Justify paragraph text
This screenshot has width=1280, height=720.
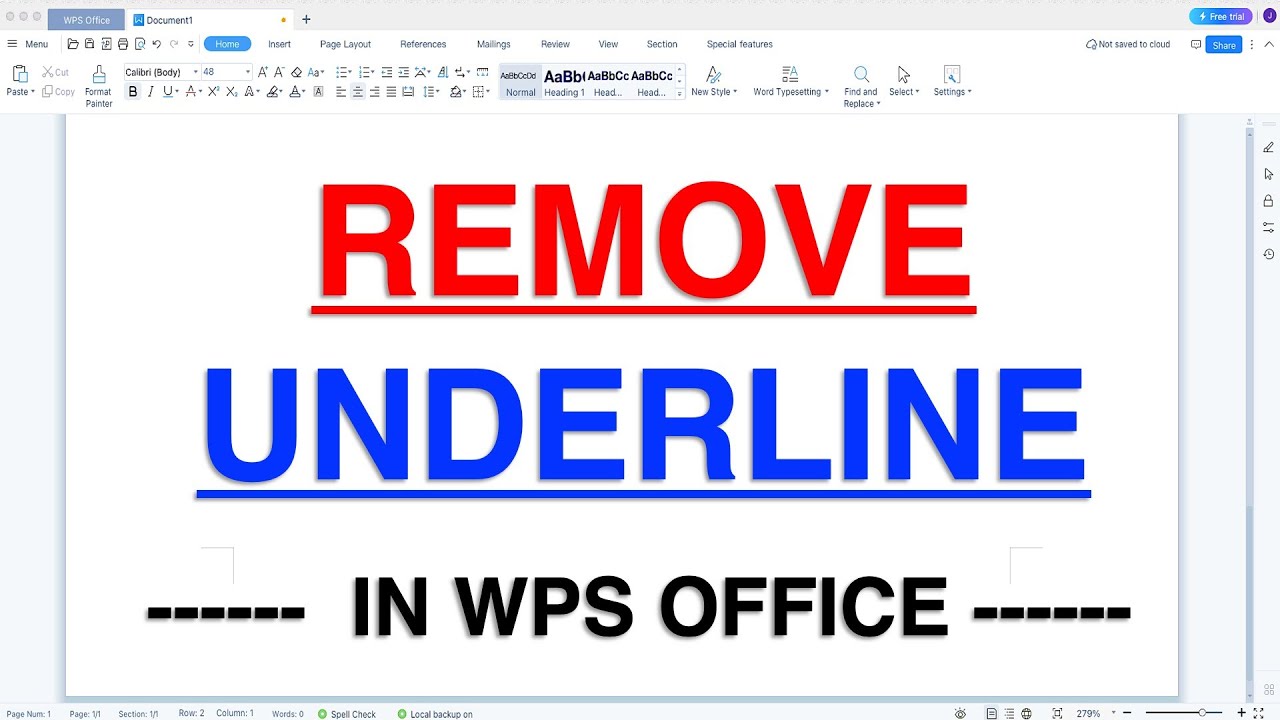click(391, 92)
